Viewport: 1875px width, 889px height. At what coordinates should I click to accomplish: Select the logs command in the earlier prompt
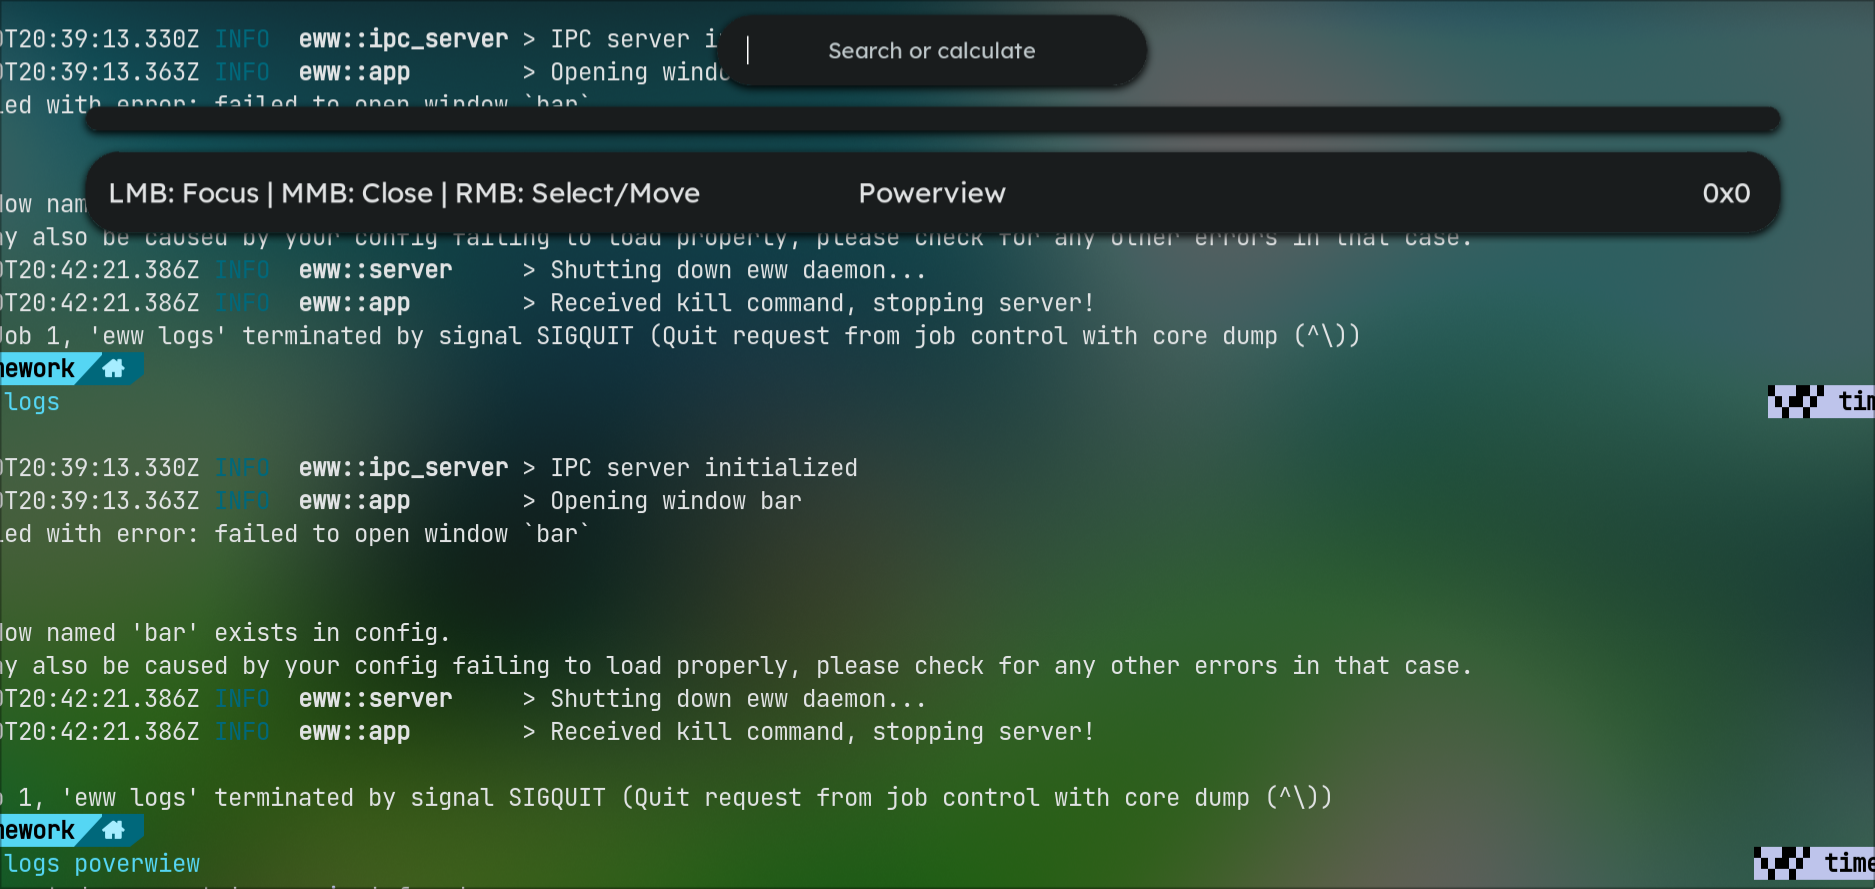click(x=30, y=402)
